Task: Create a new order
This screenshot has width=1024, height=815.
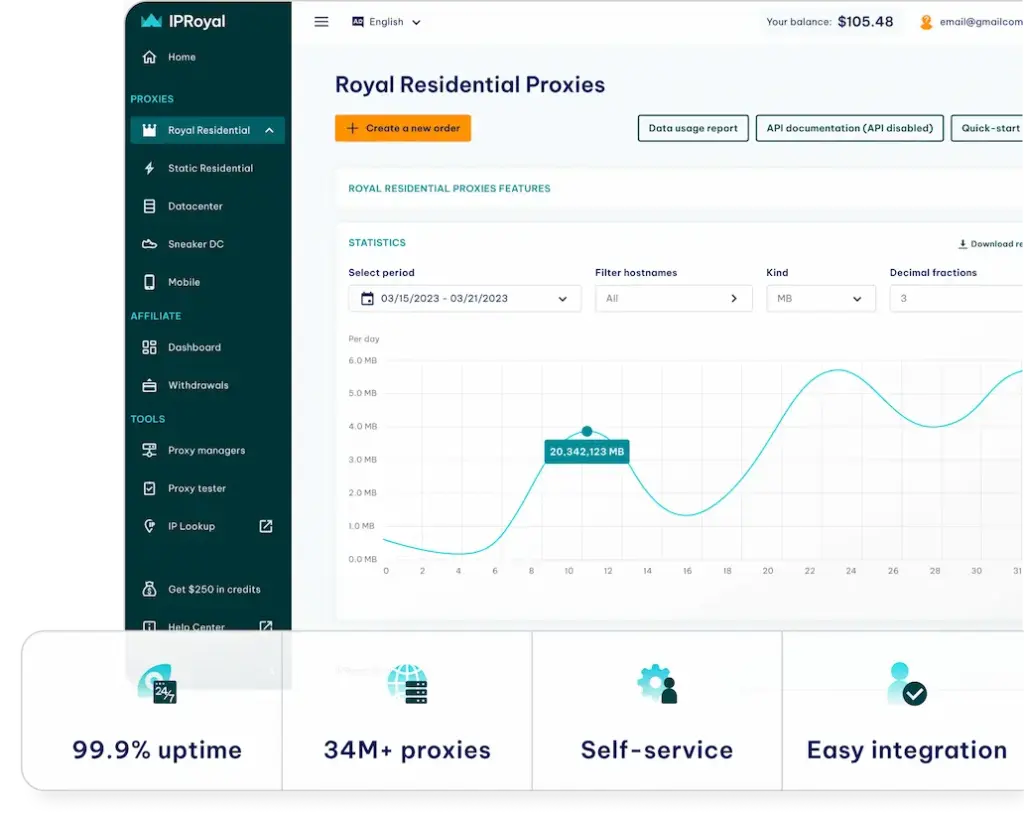Action: tap(403, 128)
